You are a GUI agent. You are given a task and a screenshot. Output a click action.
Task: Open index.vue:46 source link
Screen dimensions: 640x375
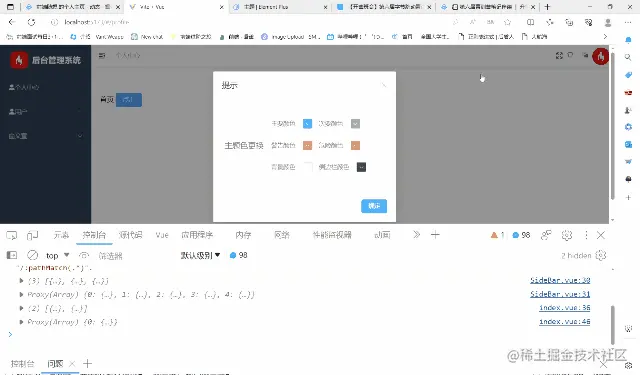(564, 322)
